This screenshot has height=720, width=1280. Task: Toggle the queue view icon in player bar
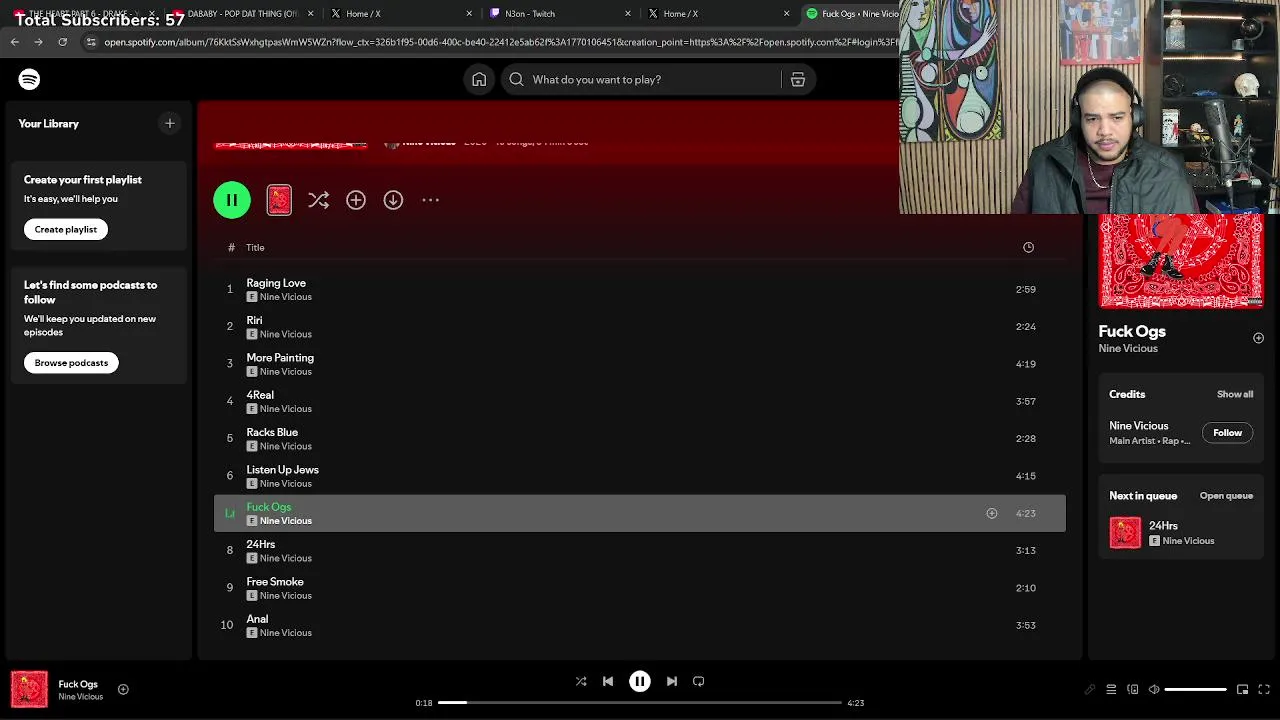[x=1111, y=689]
